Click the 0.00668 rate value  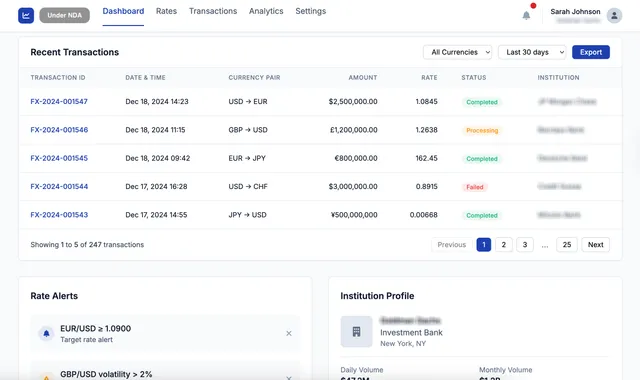click(x=424, y=215)
